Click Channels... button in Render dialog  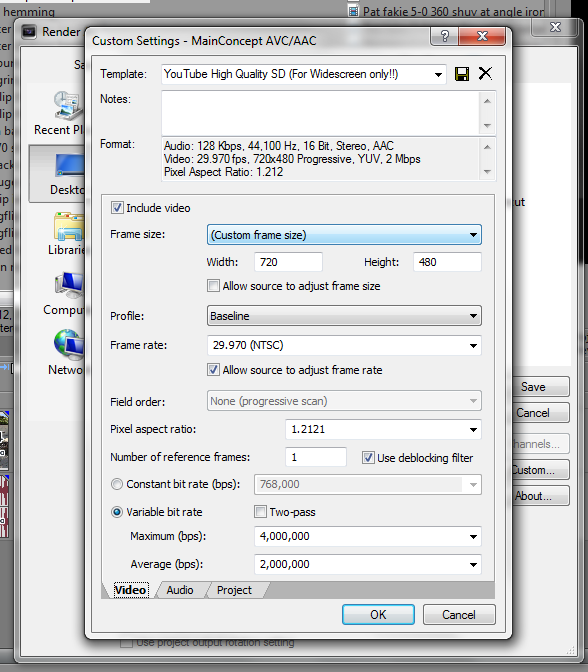541,444
